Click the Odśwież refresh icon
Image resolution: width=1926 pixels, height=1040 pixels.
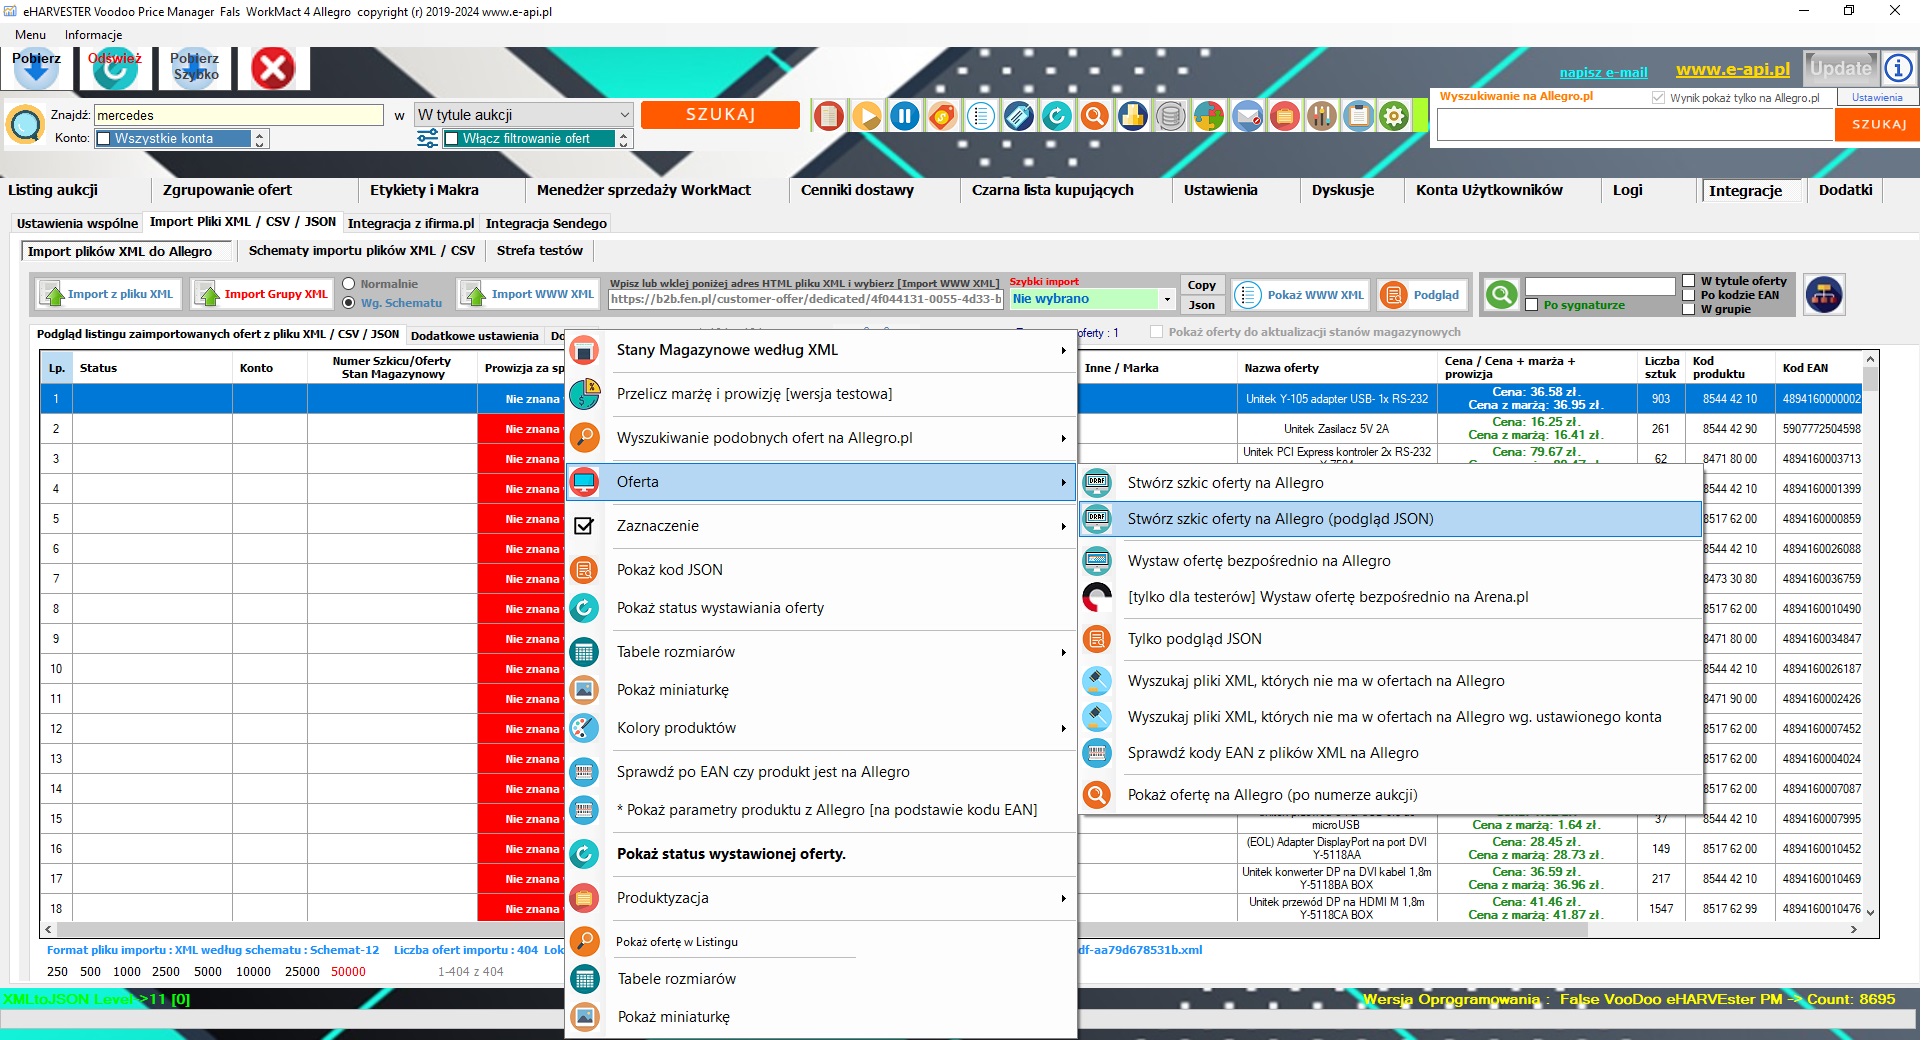115,69
